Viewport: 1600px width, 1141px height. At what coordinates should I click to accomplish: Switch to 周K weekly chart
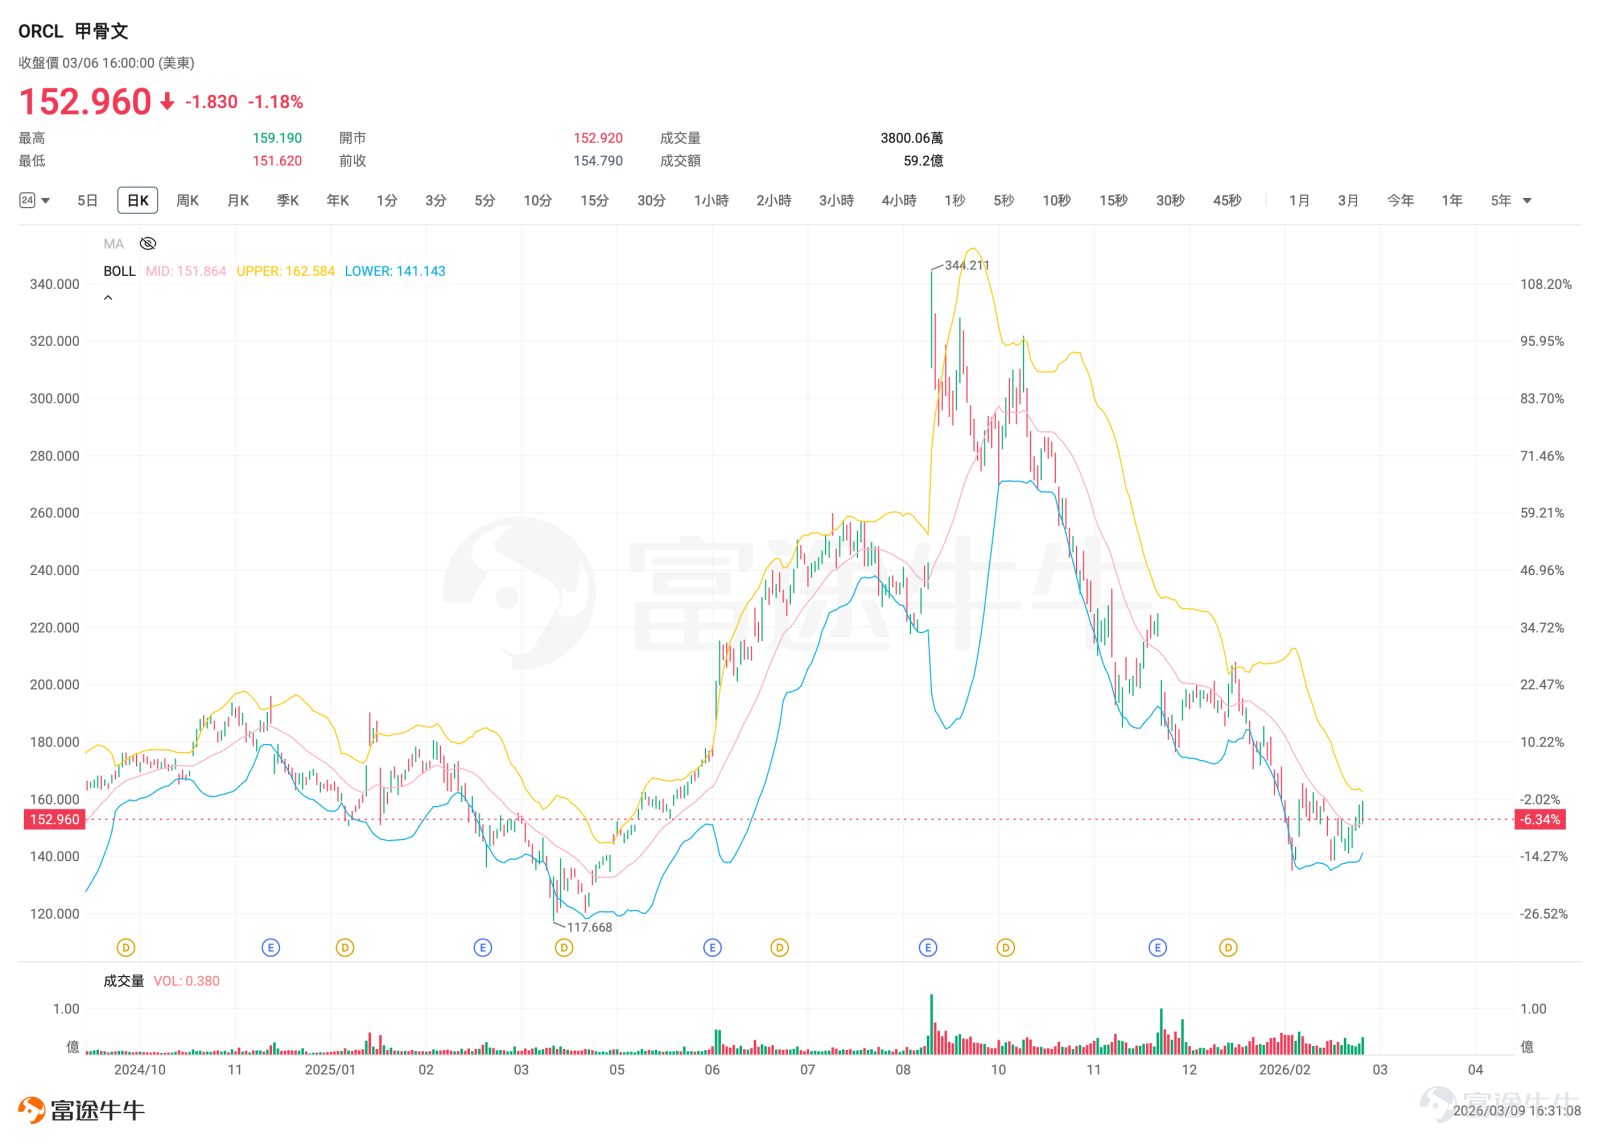[188, 201]
